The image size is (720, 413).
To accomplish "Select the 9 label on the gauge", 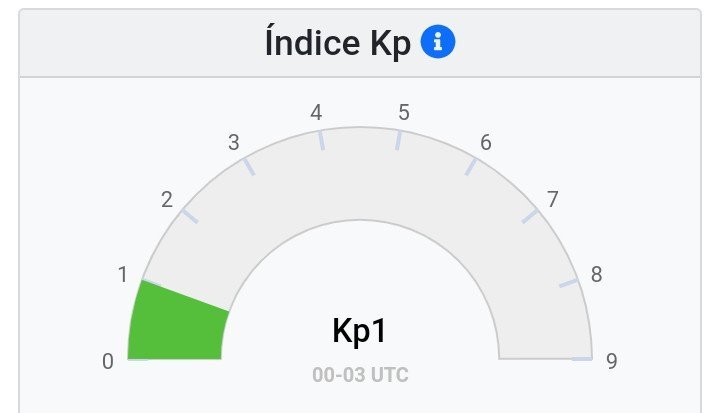I will [612, 362].
